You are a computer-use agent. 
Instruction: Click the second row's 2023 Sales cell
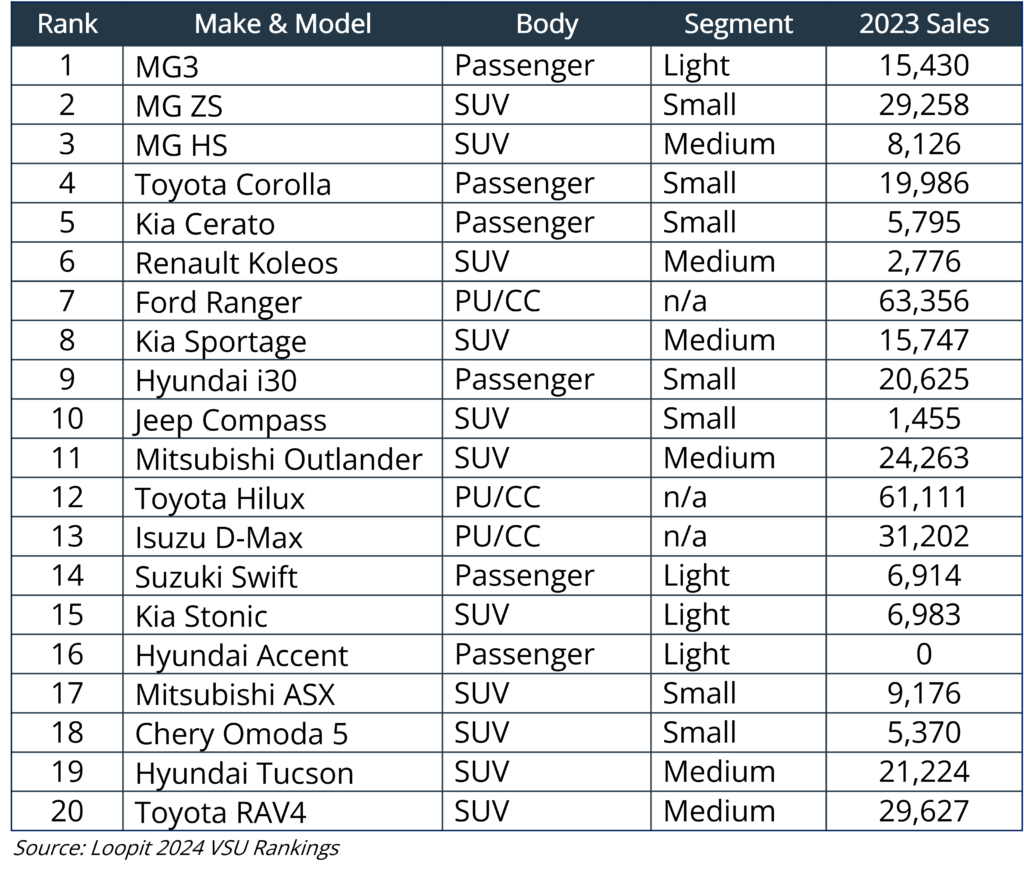pyautogui.click(x=924, y=105)
